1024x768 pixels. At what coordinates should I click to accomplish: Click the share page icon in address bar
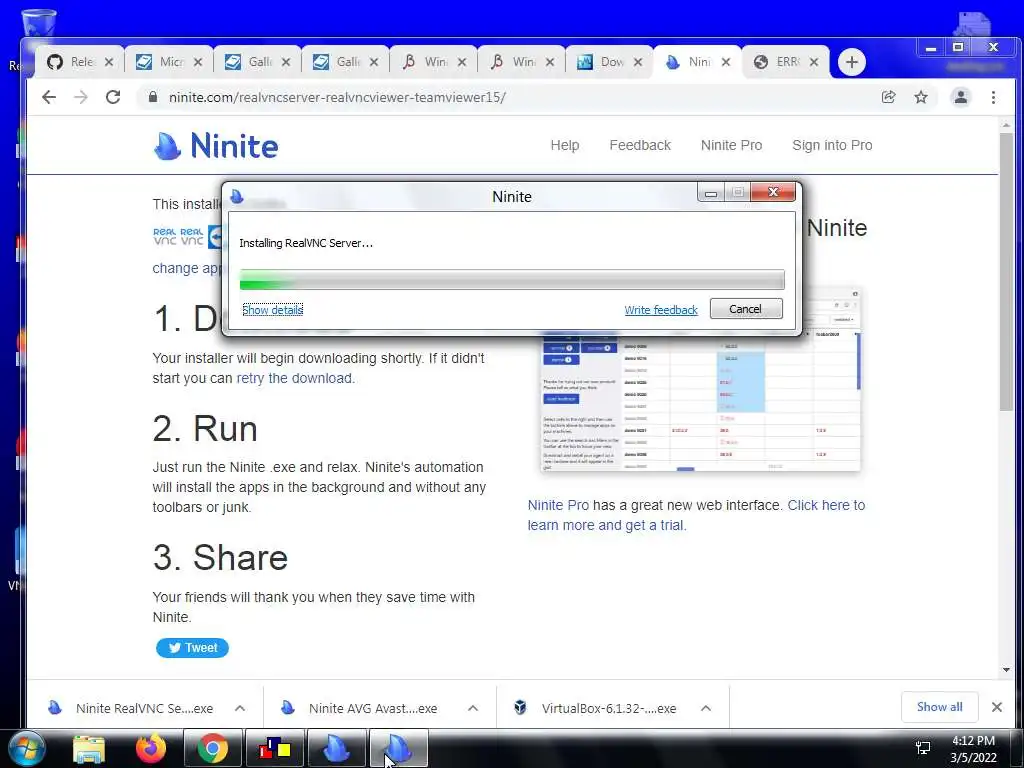click(888, 97)
